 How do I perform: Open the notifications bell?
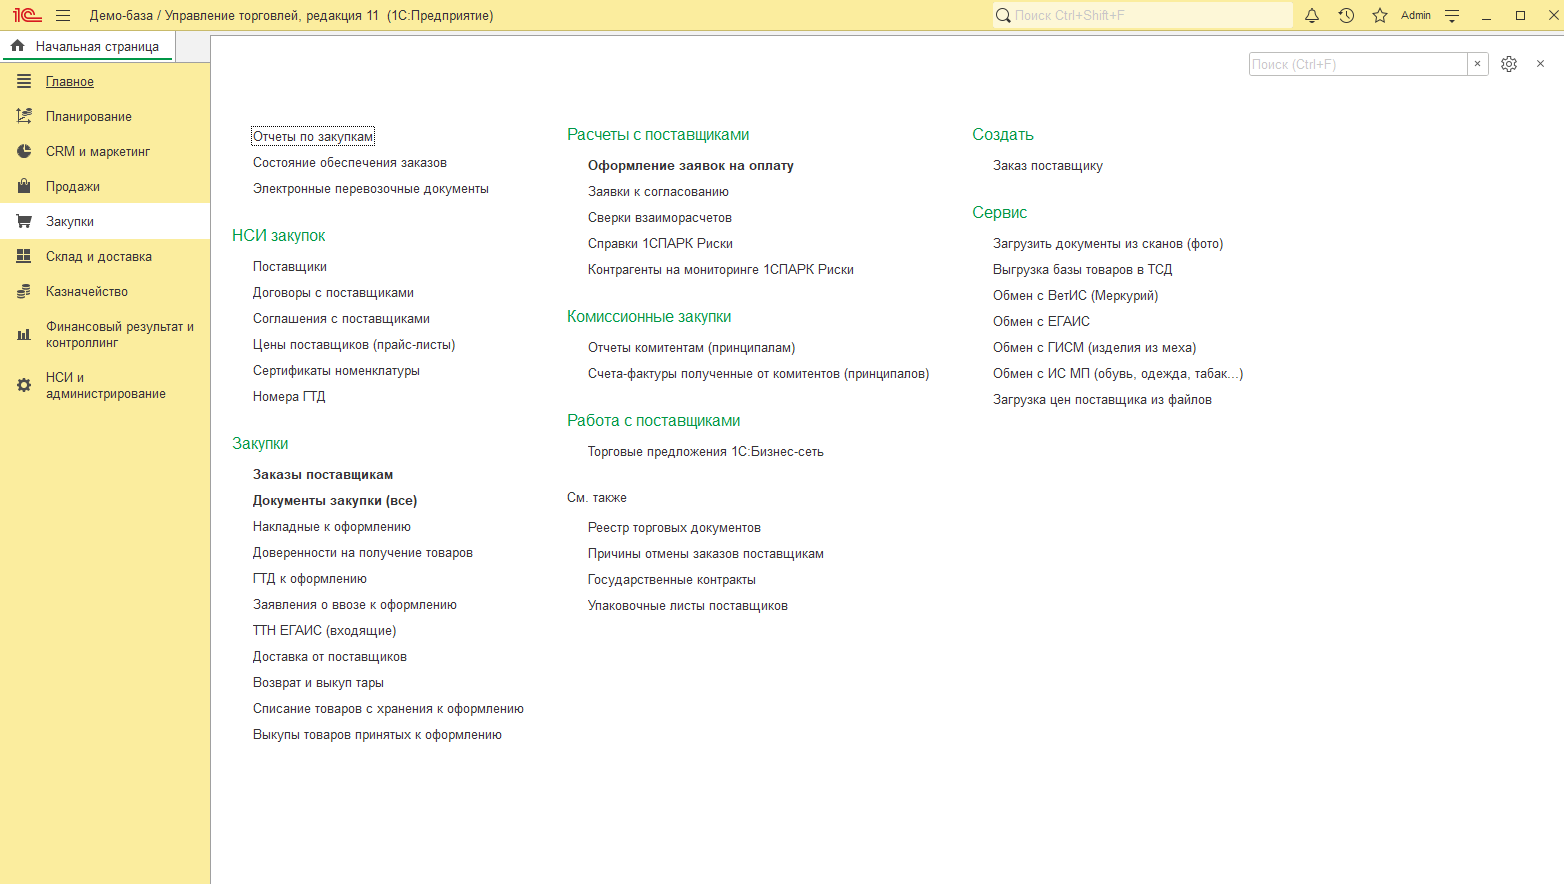coord(1312,15)
